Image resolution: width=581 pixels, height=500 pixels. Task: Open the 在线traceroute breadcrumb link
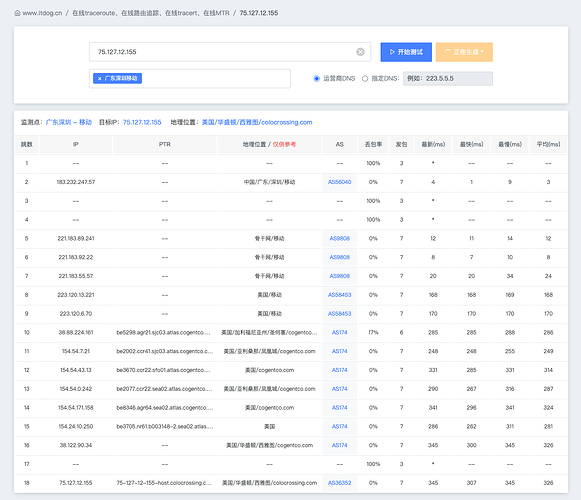[x=151, y=13]
